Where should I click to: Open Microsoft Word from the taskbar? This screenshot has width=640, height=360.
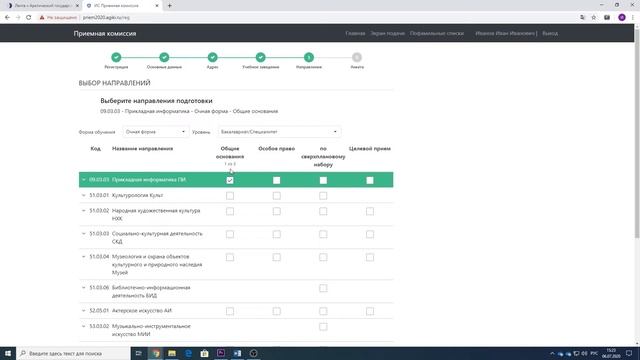(x=237, y=353)
